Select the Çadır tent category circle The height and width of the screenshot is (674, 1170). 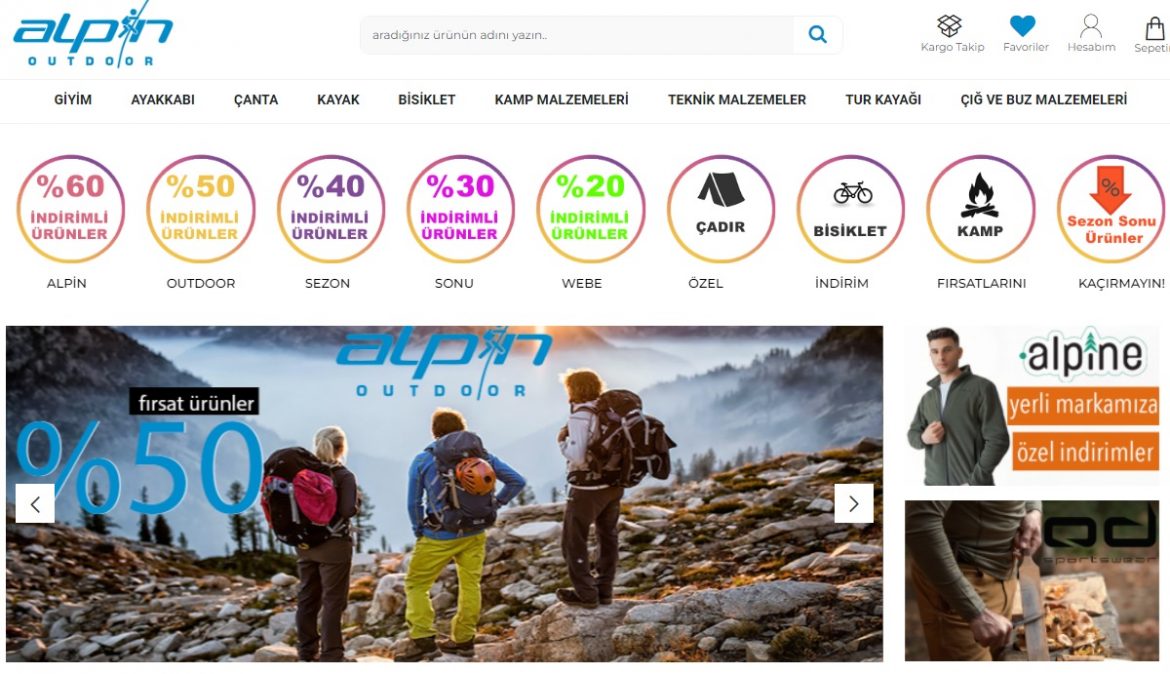coord(720,209)
